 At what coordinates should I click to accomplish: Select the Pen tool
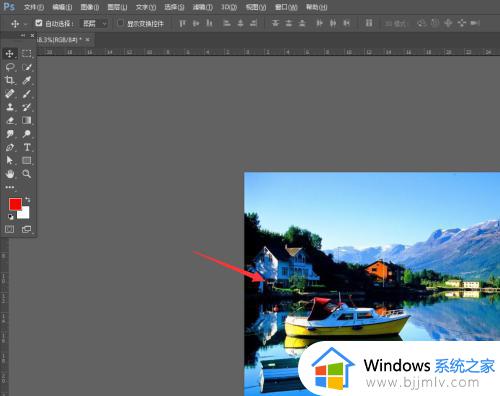(10, 147)
